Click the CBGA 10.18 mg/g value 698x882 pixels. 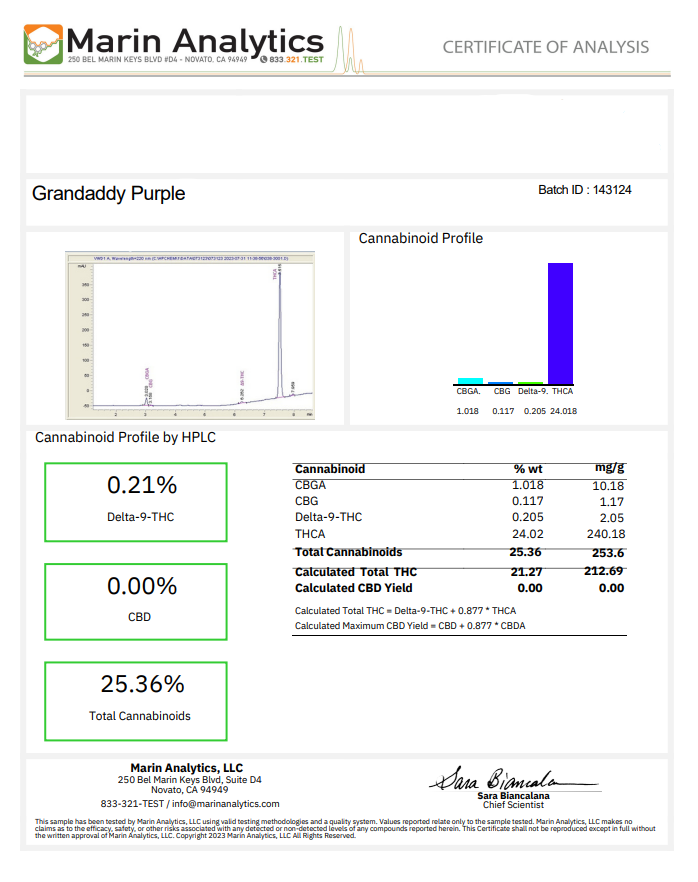(x=608, y=486)
